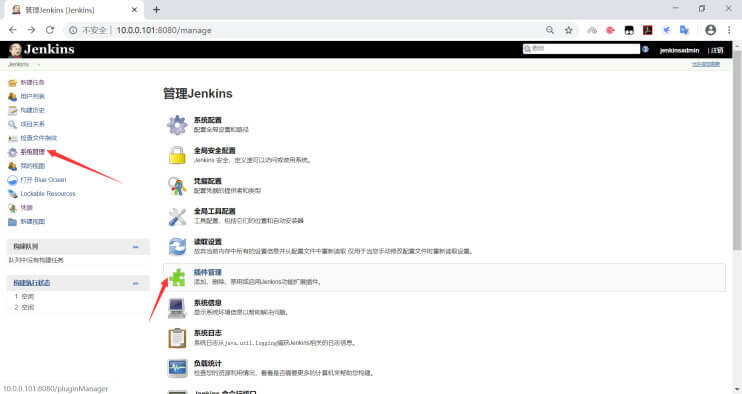Go back with the browser back arrow

coord(13,30)
